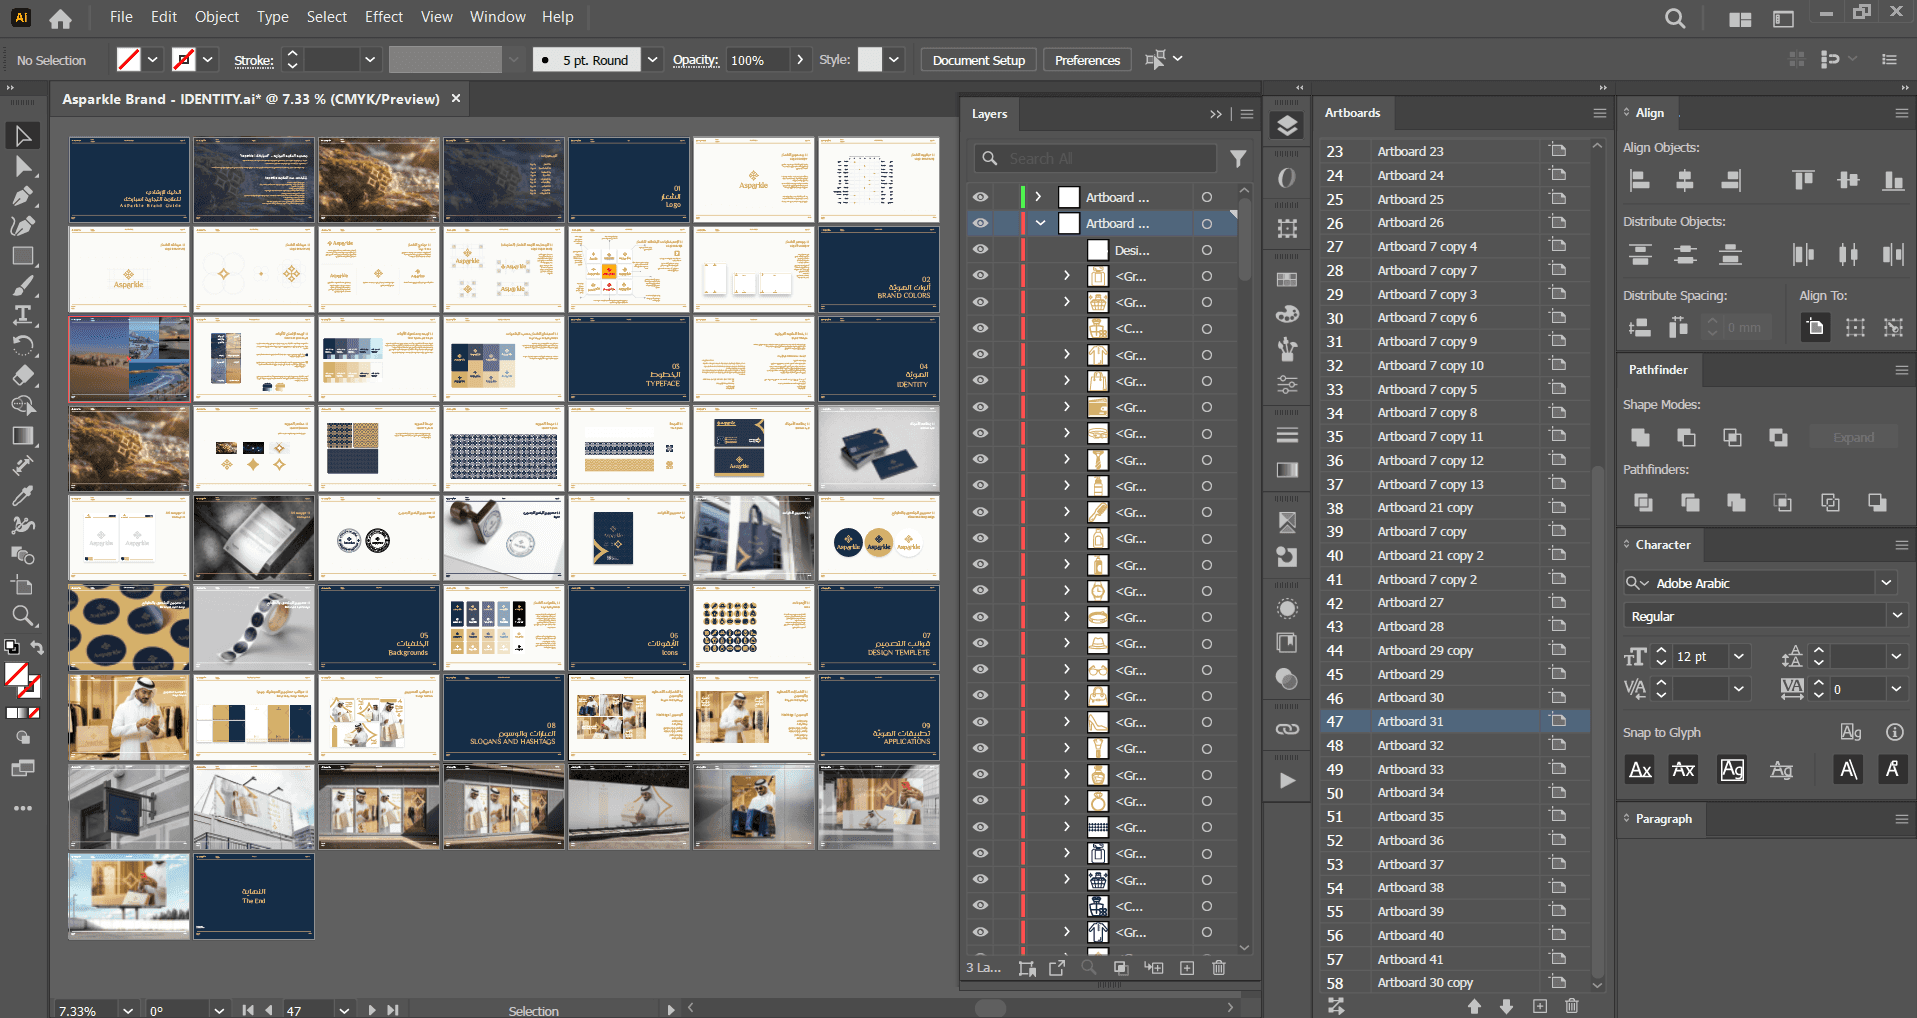Open the Adobe Arabic font family dropdown
1917x1018 pixels.
point(1887,583)
